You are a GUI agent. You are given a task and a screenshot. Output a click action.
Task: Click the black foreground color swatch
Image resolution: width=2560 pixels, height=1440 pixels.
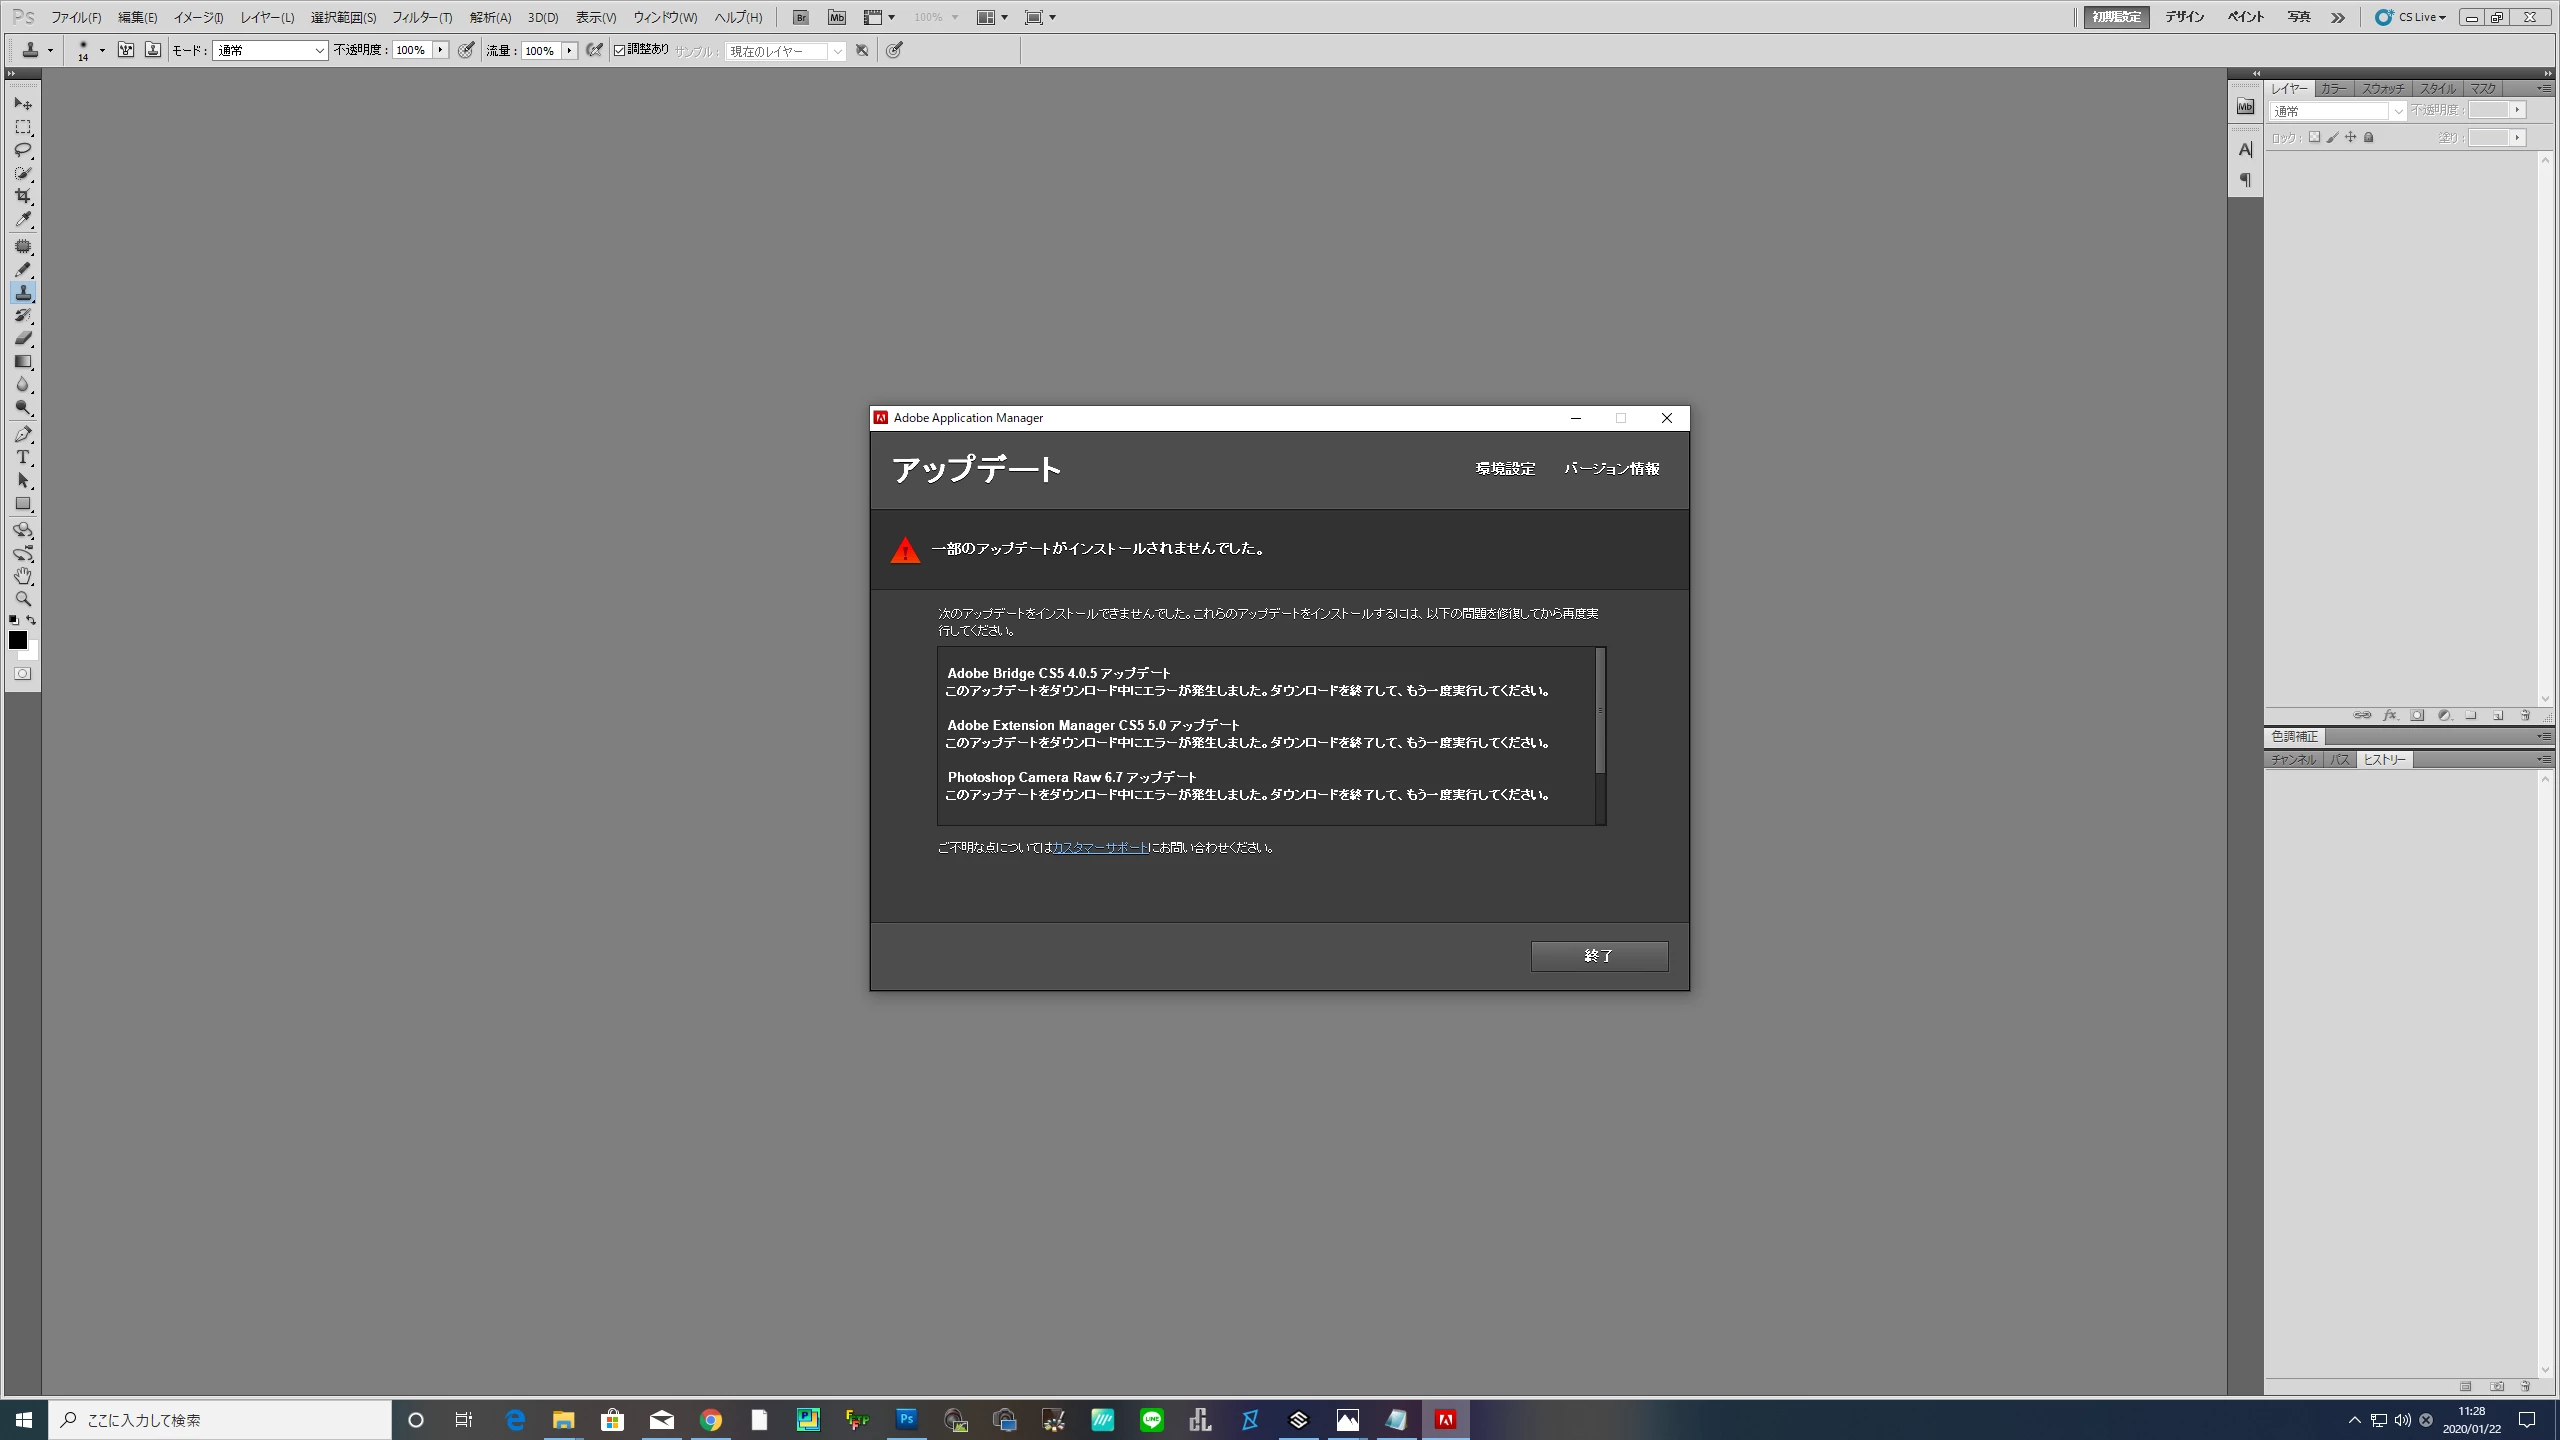[17, 640]
